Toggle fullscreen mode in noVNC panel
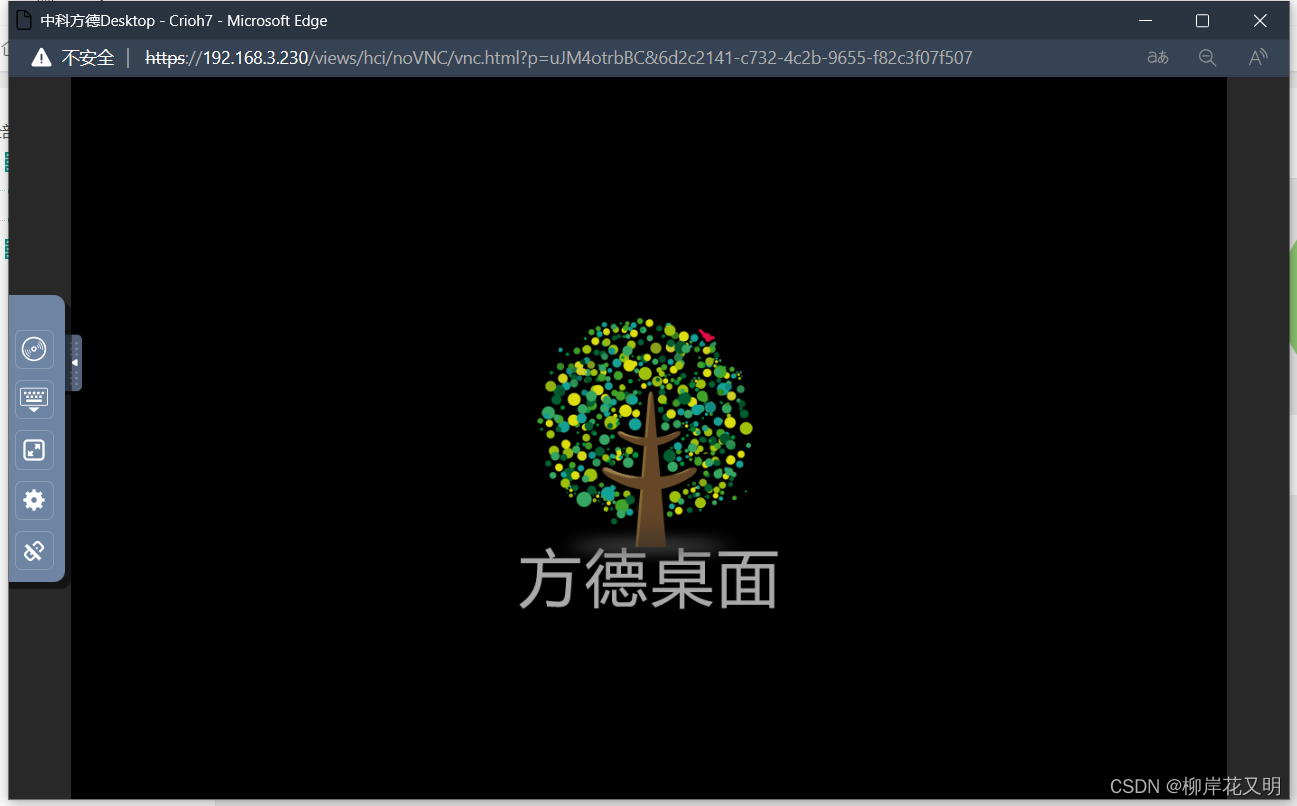 [34, 450]
